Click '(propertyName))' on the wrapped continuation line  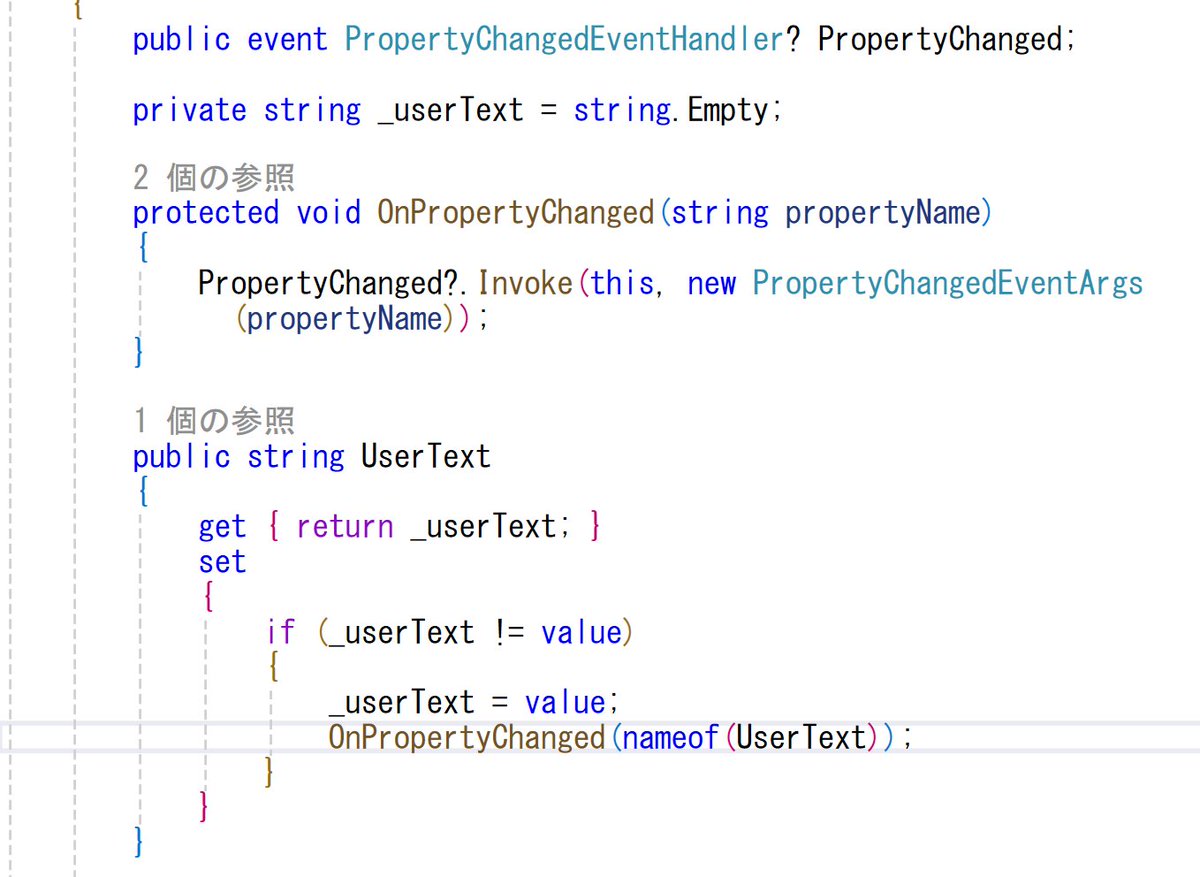(361, 320)
